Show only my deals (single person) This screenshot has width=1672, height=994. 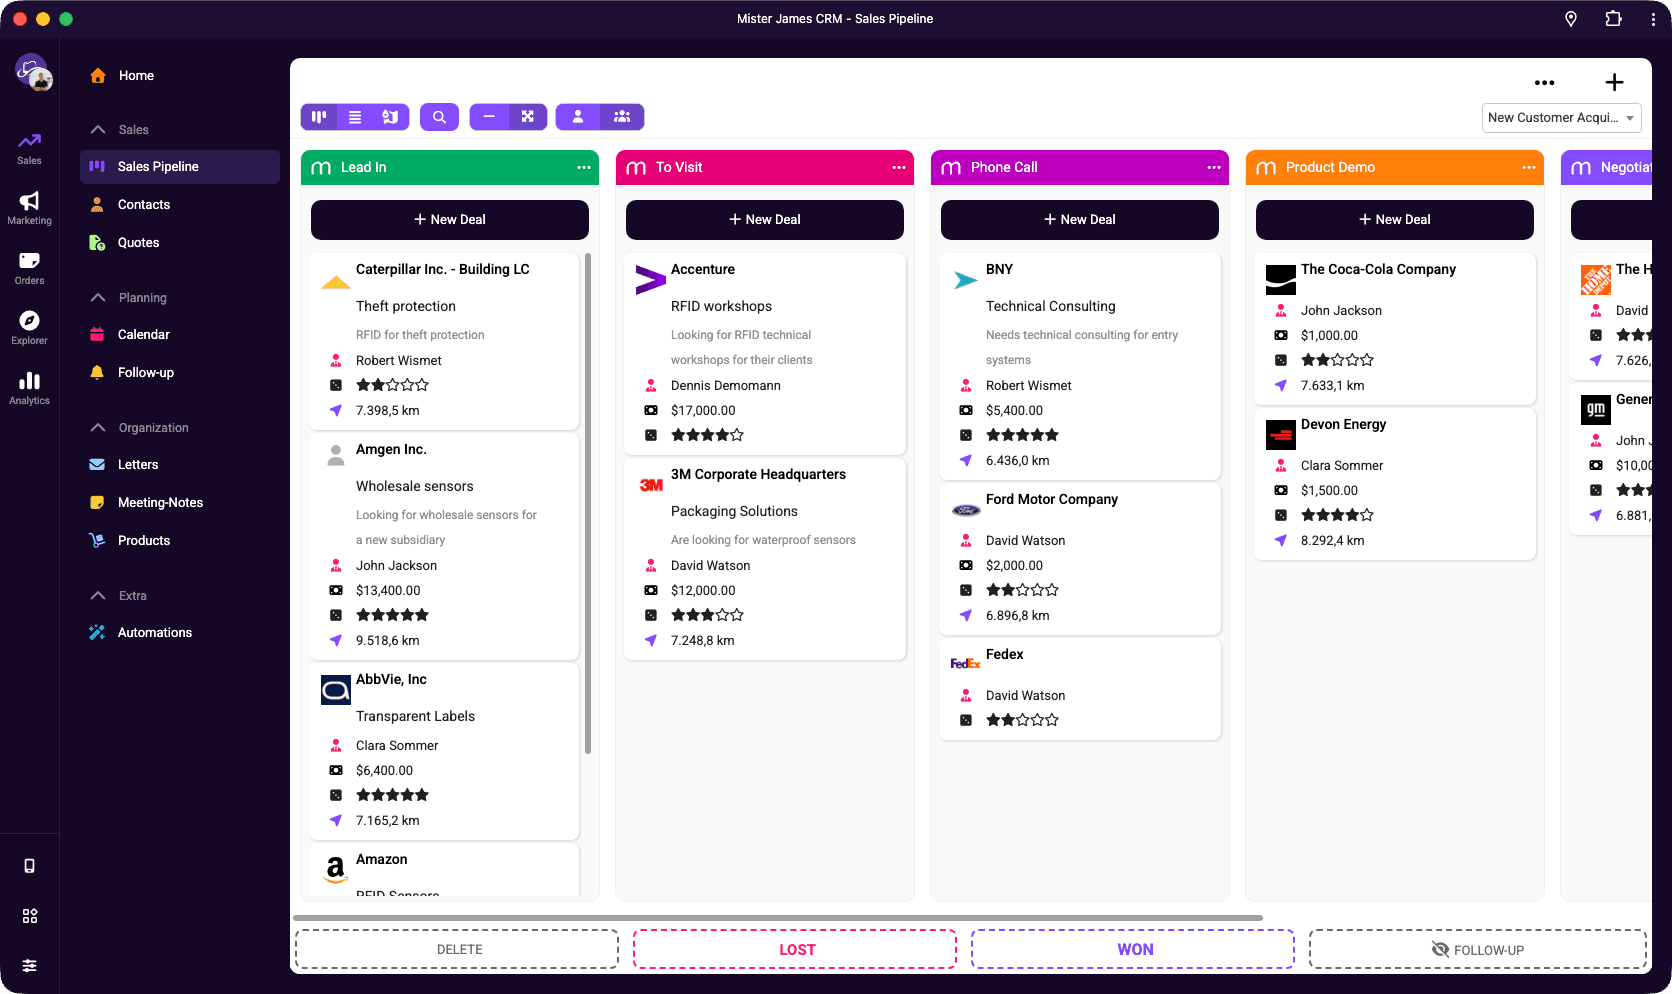pos(578,117)
